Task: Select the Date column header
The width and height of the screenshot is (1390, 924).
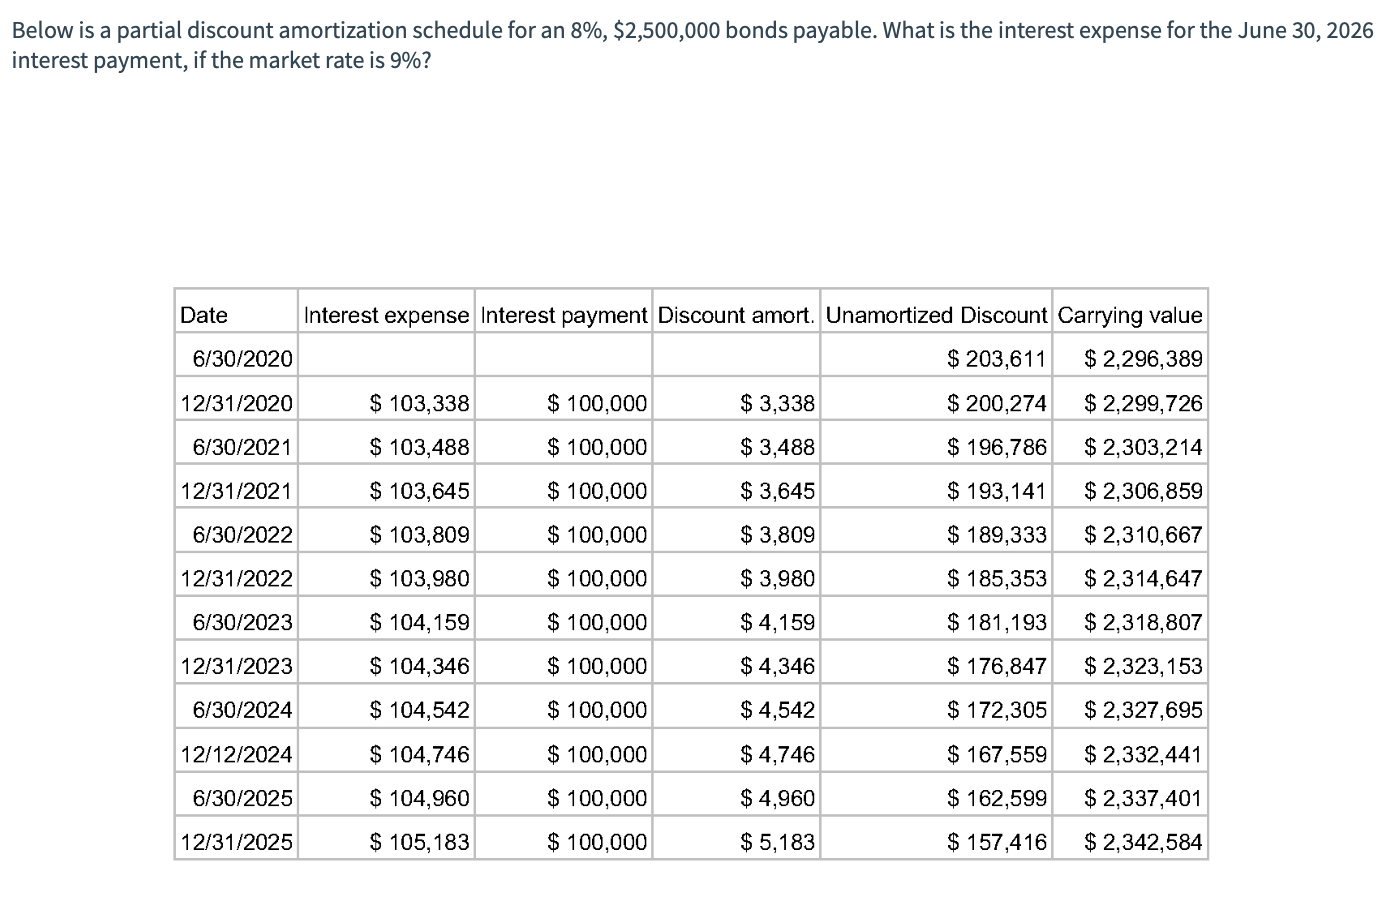Action: (203, 315)
